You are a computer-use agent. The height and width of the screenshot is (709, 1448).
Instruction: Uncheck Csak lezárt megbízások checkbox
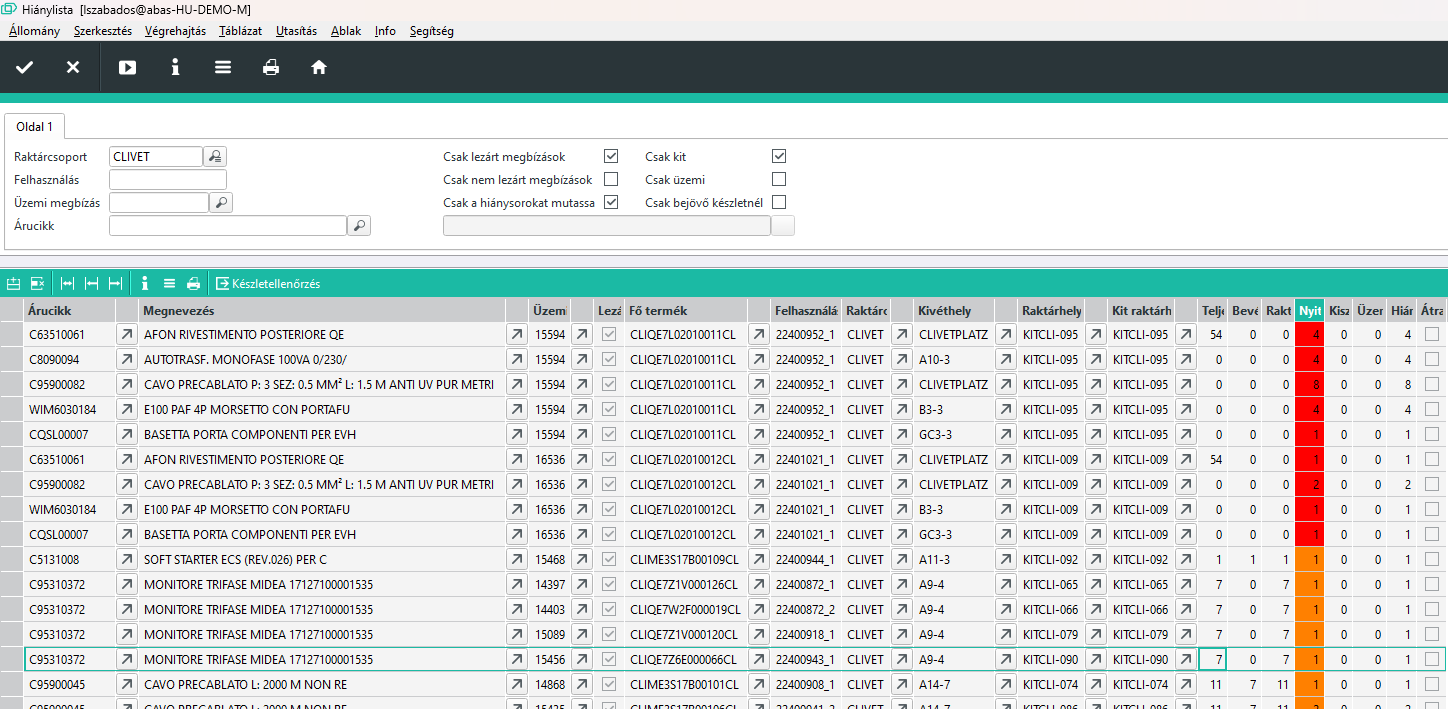click(x=611, y=156)
